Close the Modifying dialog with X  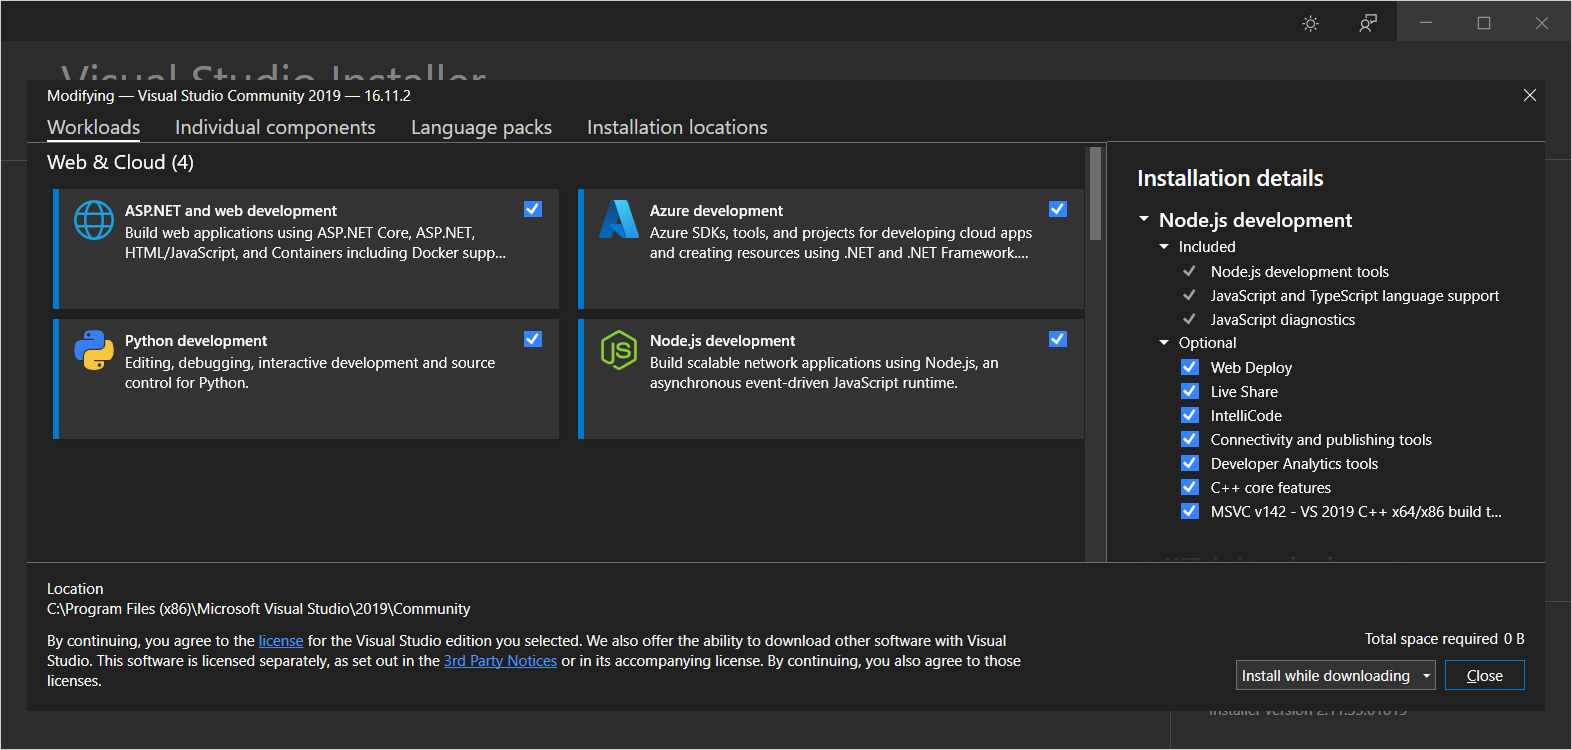click(1530, 95)
